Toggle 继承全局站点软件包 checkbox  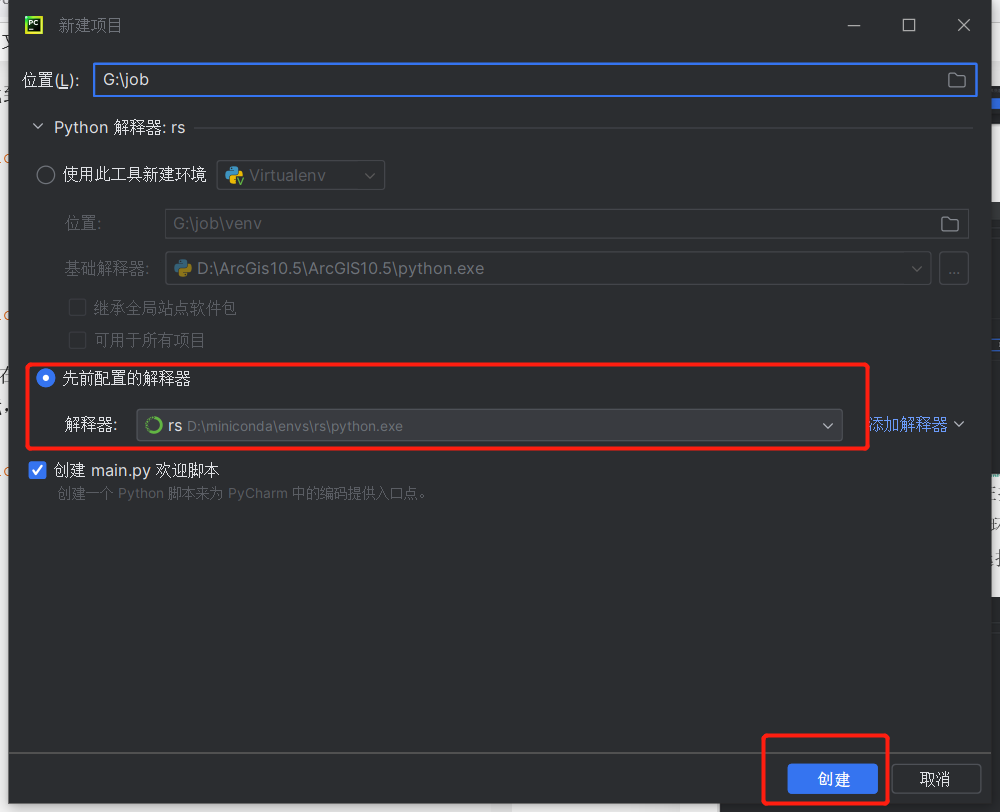pos(77,308)
